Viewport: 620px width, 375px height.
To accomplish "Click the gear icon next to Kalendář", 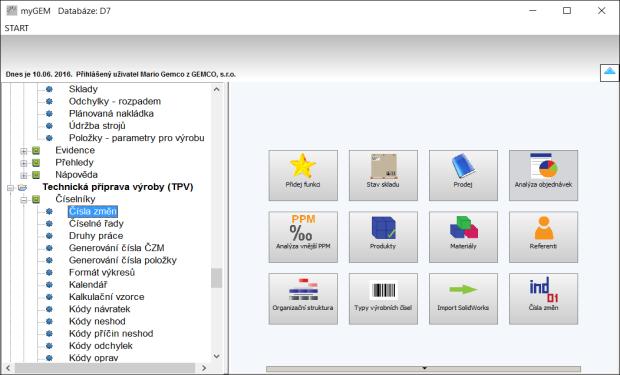I will pos(49,284).
